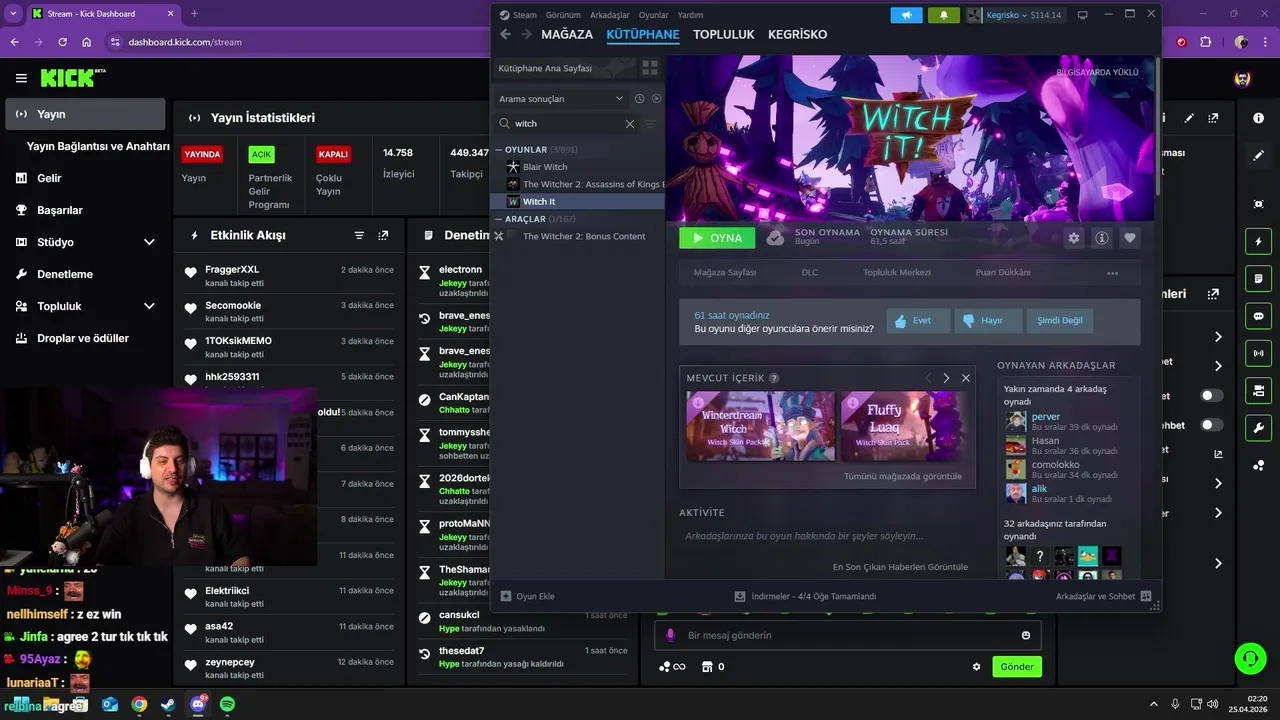
Task: Click pencil edit icon in Kick right sidebar
Action: pyautogui.click(x=1258, y=156)
